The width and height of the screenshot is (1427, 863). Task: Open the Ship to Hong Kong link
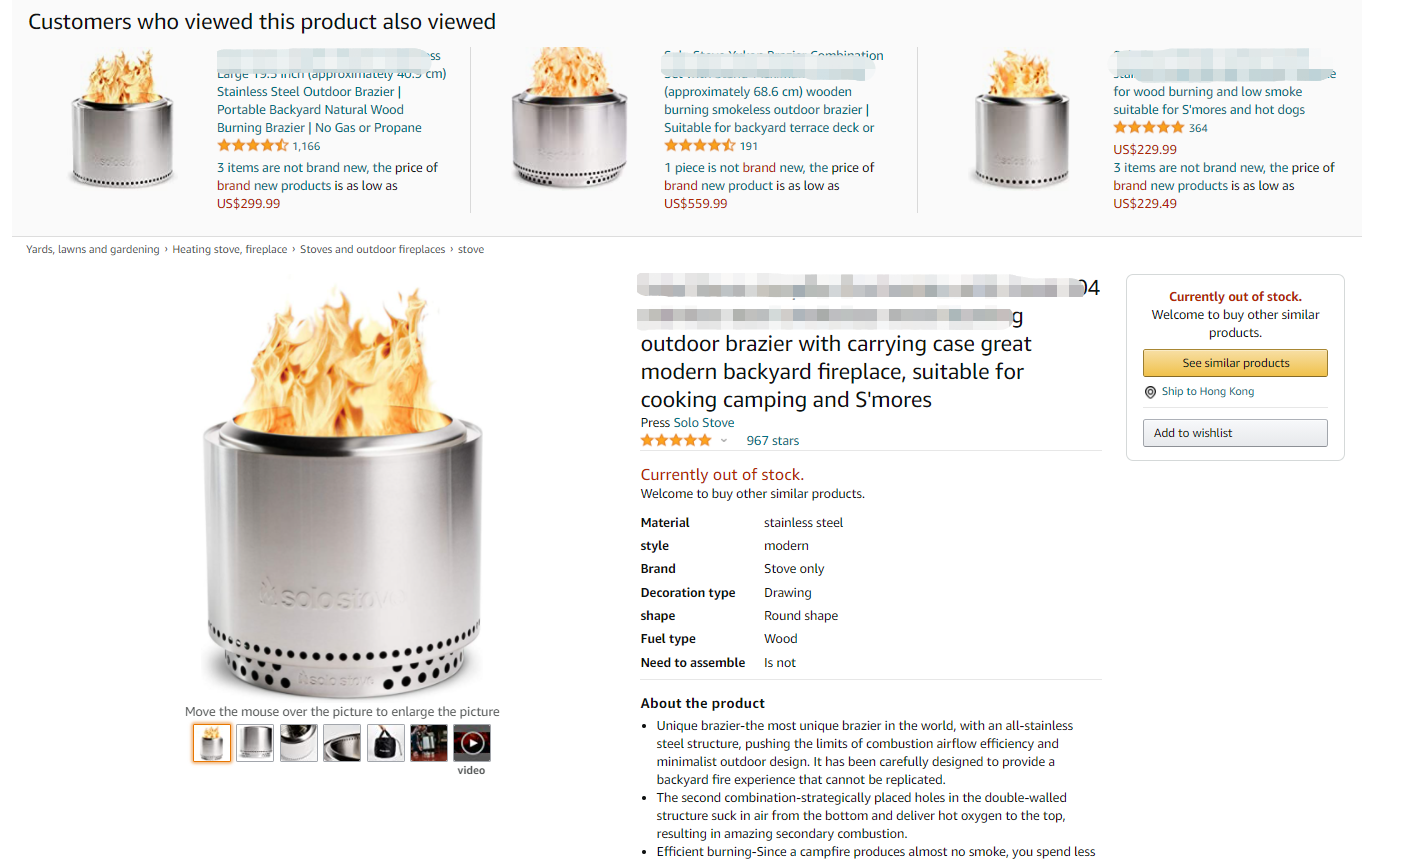tap(1208, 392)
